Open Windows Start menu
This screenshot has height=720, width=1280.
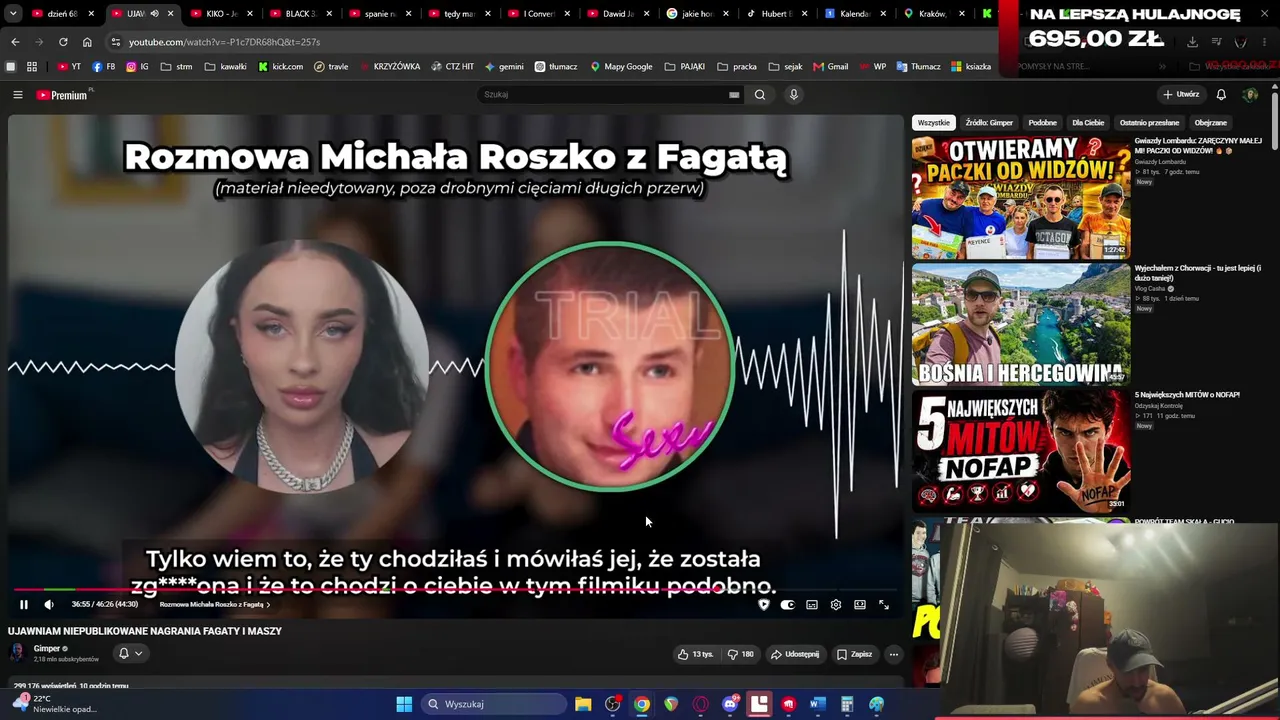click(404, 704)
